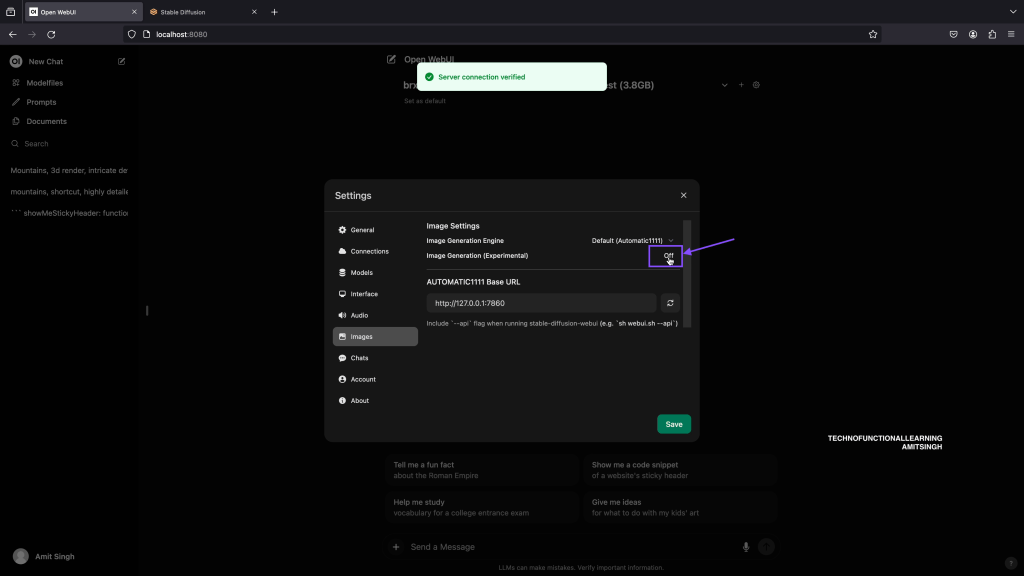Click the settings gear icon near model selector

757,85
